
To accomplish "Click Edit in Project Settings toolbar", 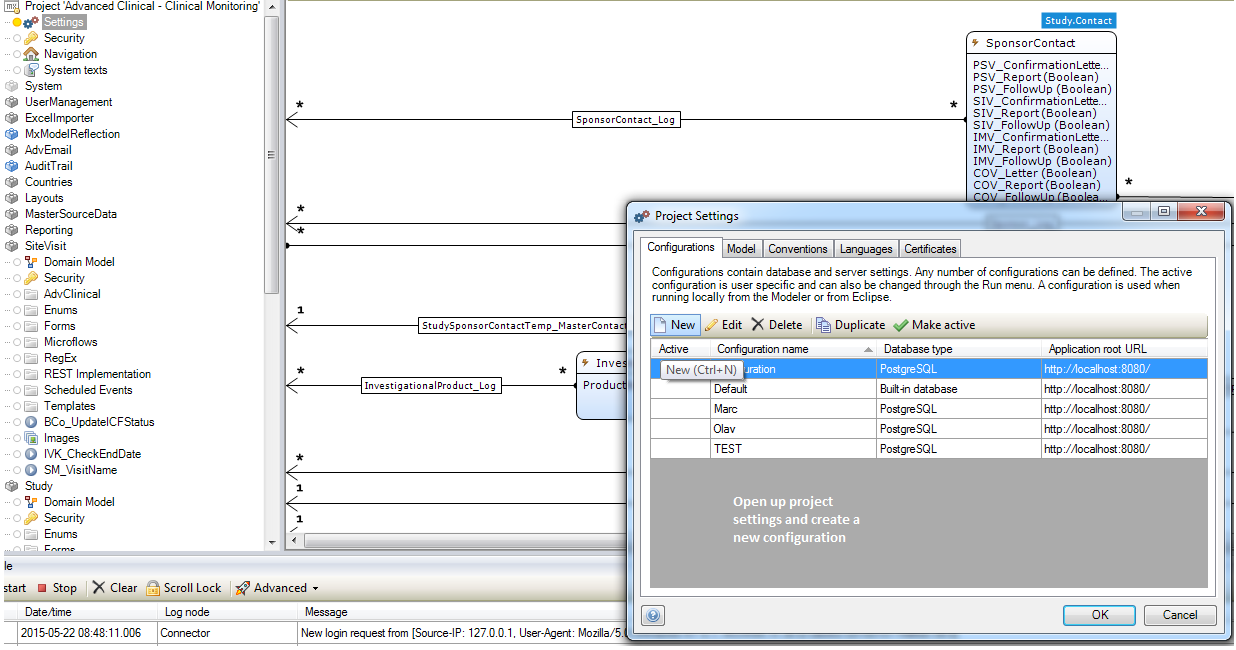I will click(x=724, y=325).
